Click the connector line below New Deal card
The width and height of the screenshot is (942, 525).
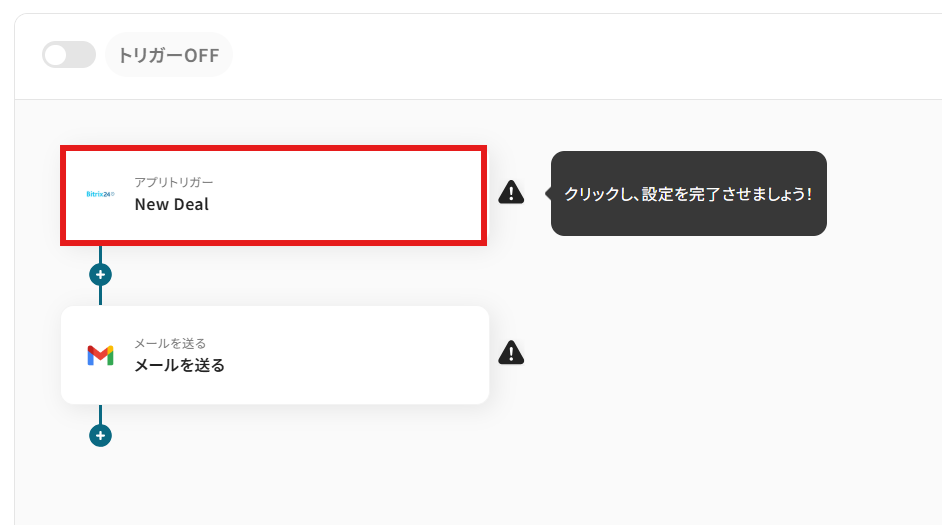coord(100,254)
